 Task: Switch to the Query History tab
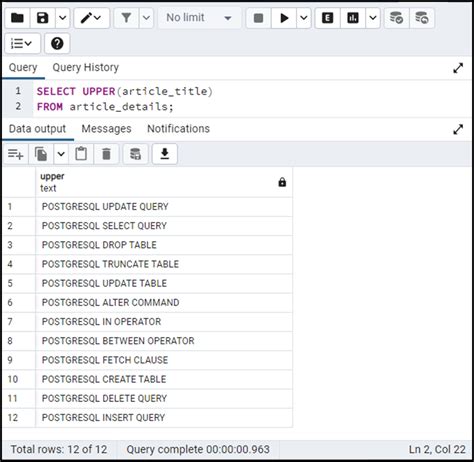point(86,68)
